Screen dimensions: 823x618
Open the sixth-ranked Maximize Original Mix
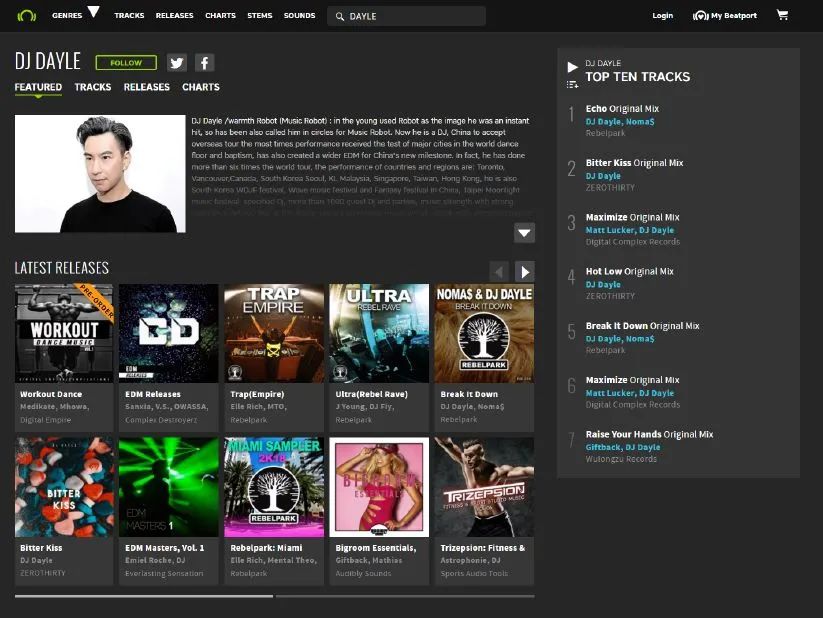[x=632, y=380]
